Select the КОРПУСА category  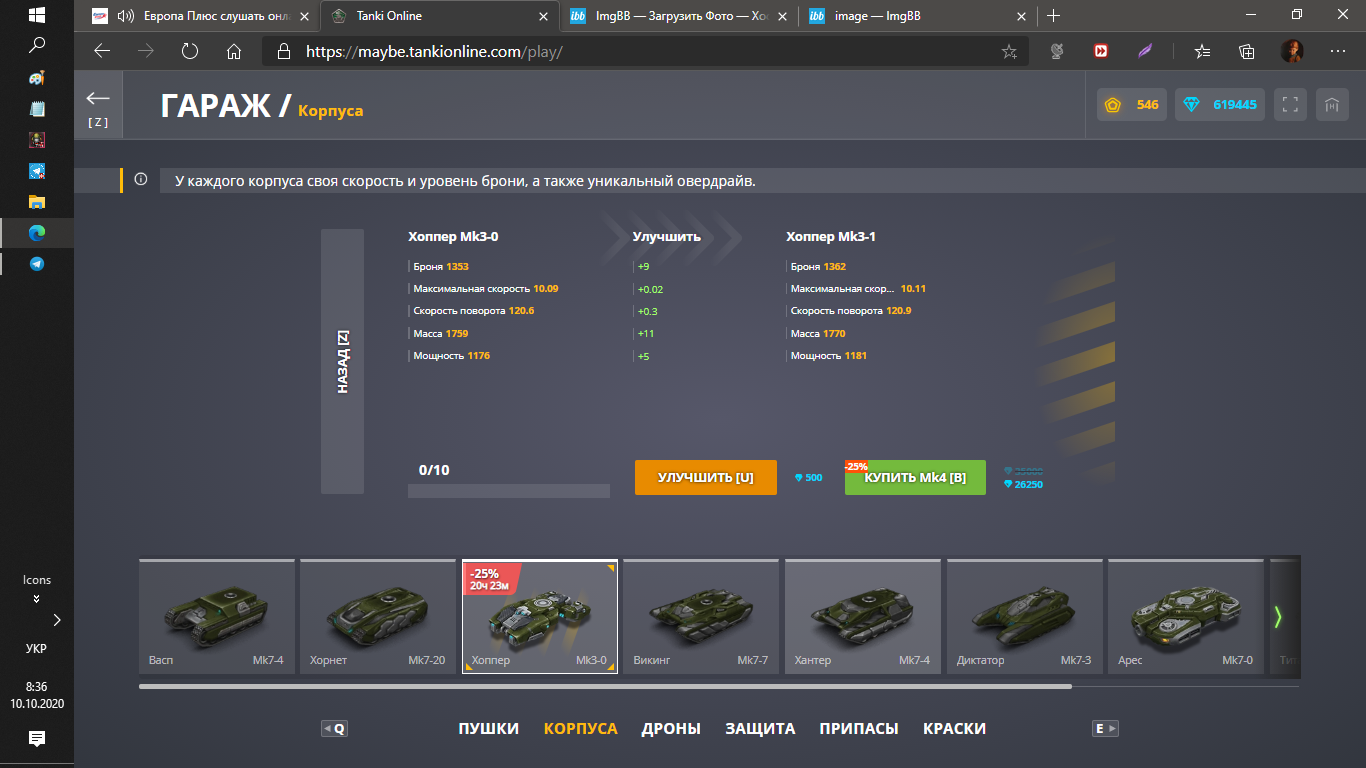[x=581, y=729]
